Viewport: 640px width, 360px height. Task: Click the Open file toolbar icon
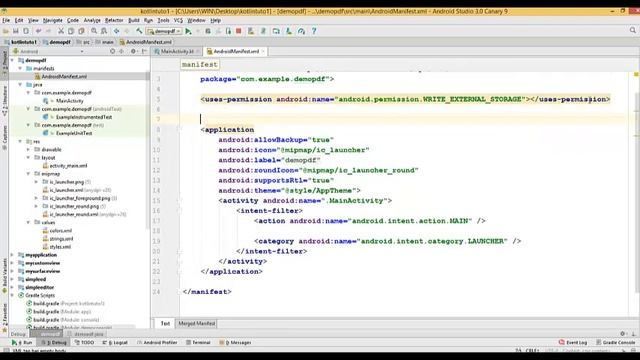click(6, 31)
